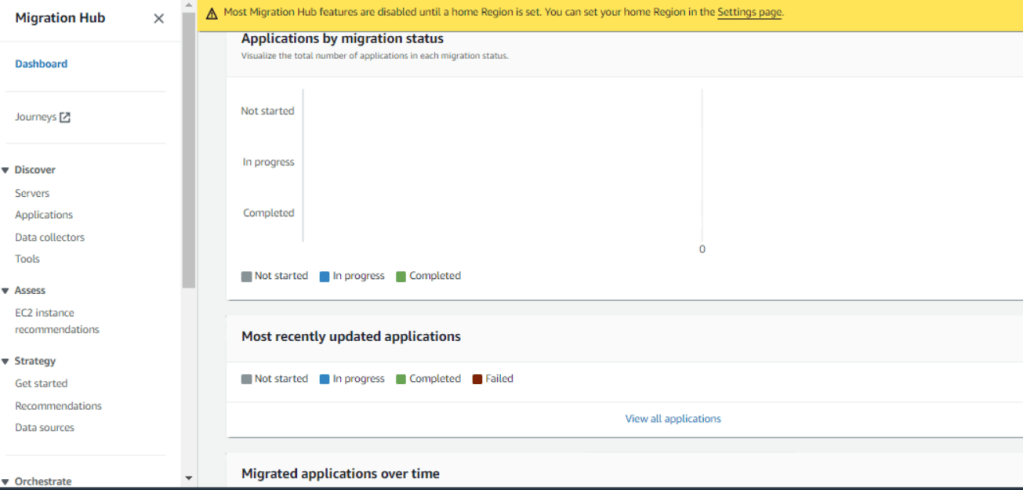This screenshot has height=490, width=1023.
Task: Open the Settings page link in banner
Action: click(749, 13)
